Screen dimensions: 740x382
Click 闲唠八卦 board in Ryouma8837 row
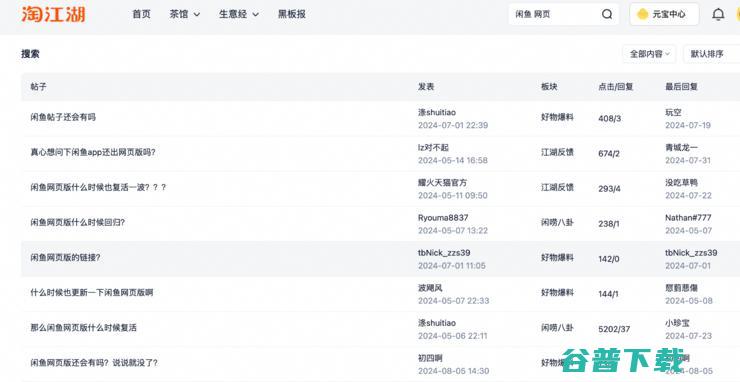click(x=557, y=222)
